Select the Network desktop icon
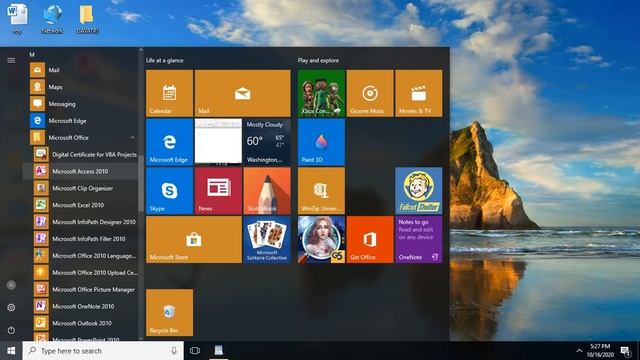The width and height of the screenshot is (640, 360). tap(52, 19)
